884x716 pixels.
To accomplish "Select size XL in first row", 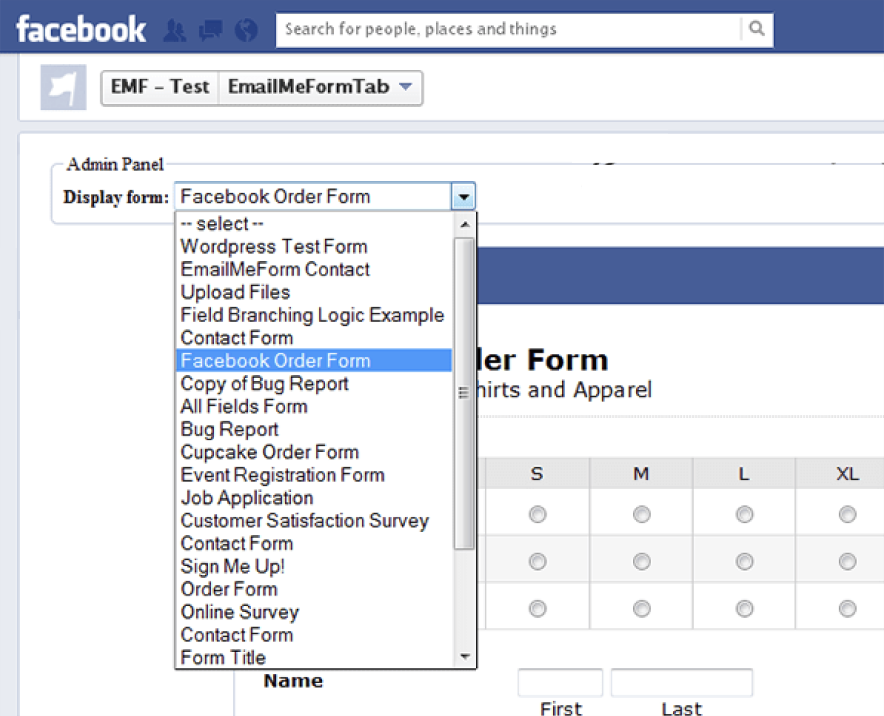I will tap(847, 514).
